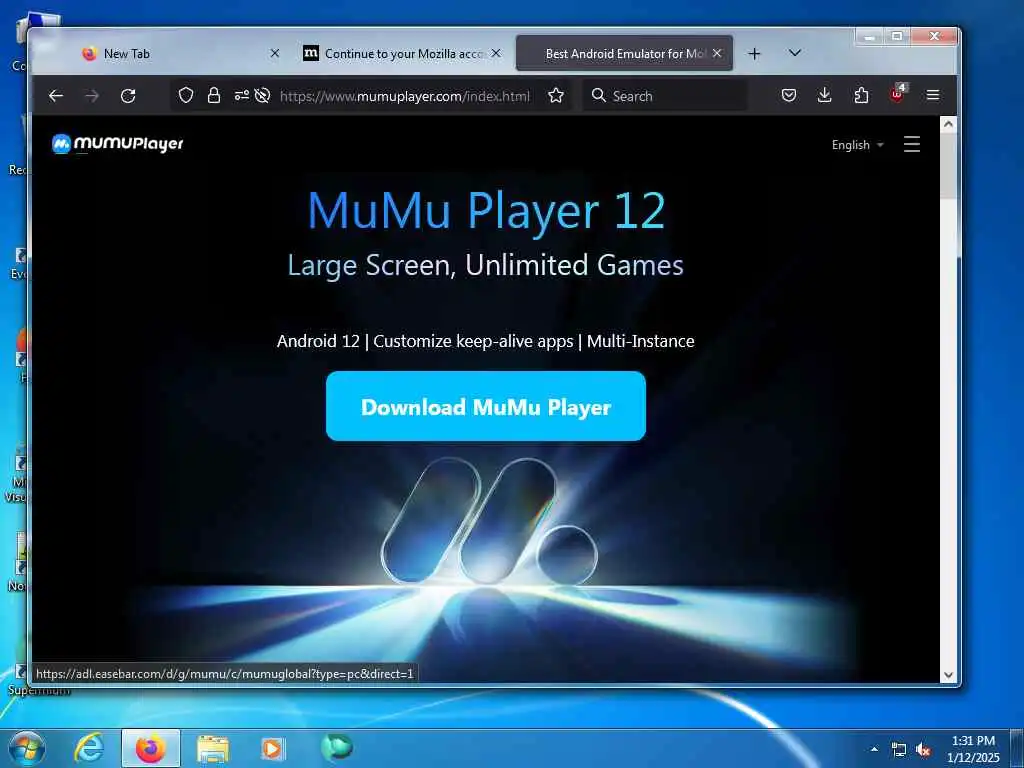Click the Firefox taskbar icon
The image size is (1024, 768).
click(150, 748)
